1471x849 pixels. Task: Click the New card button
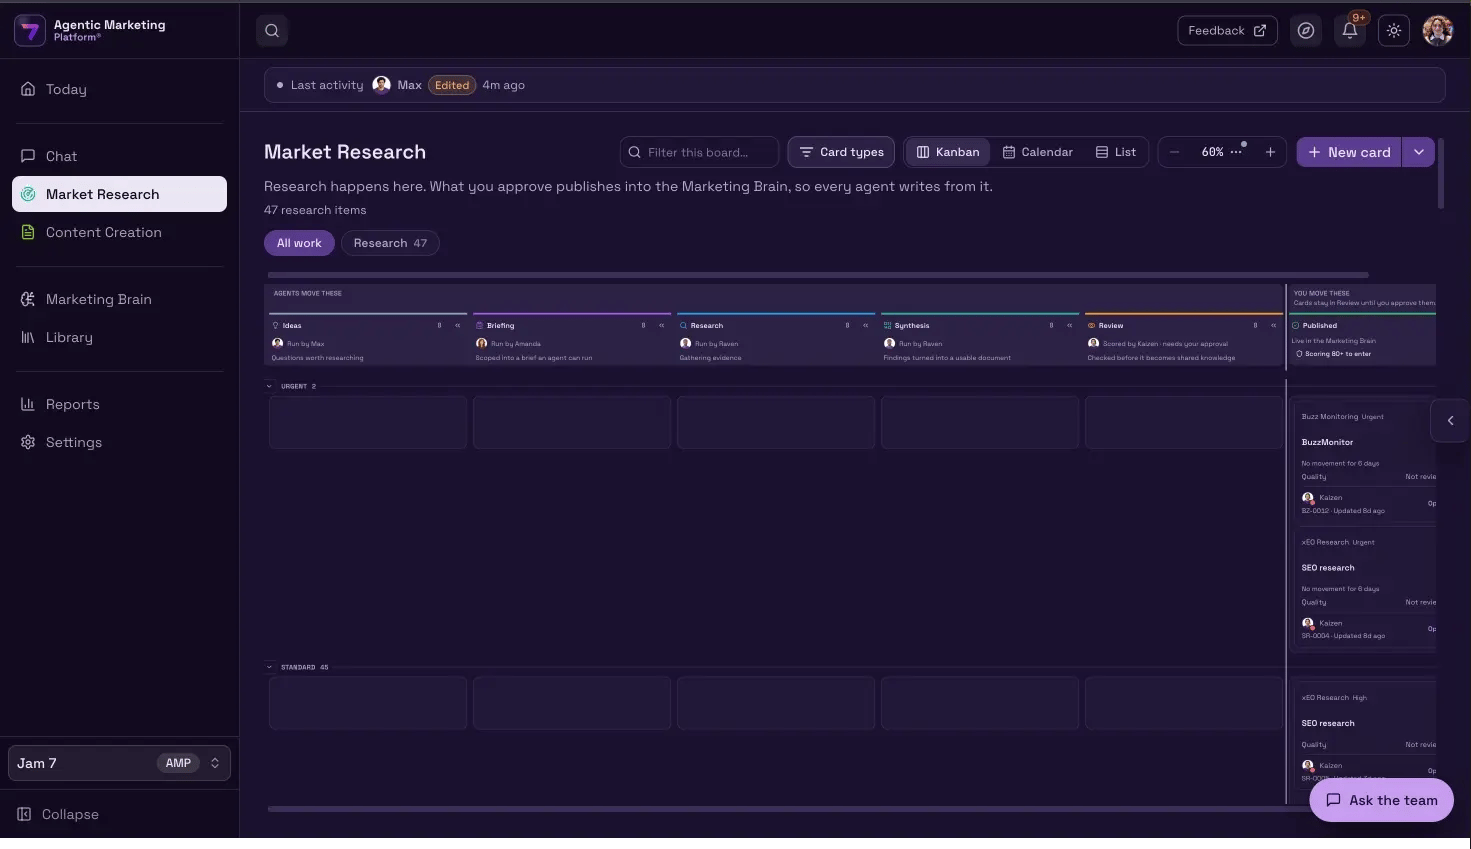coord(1349,152)
